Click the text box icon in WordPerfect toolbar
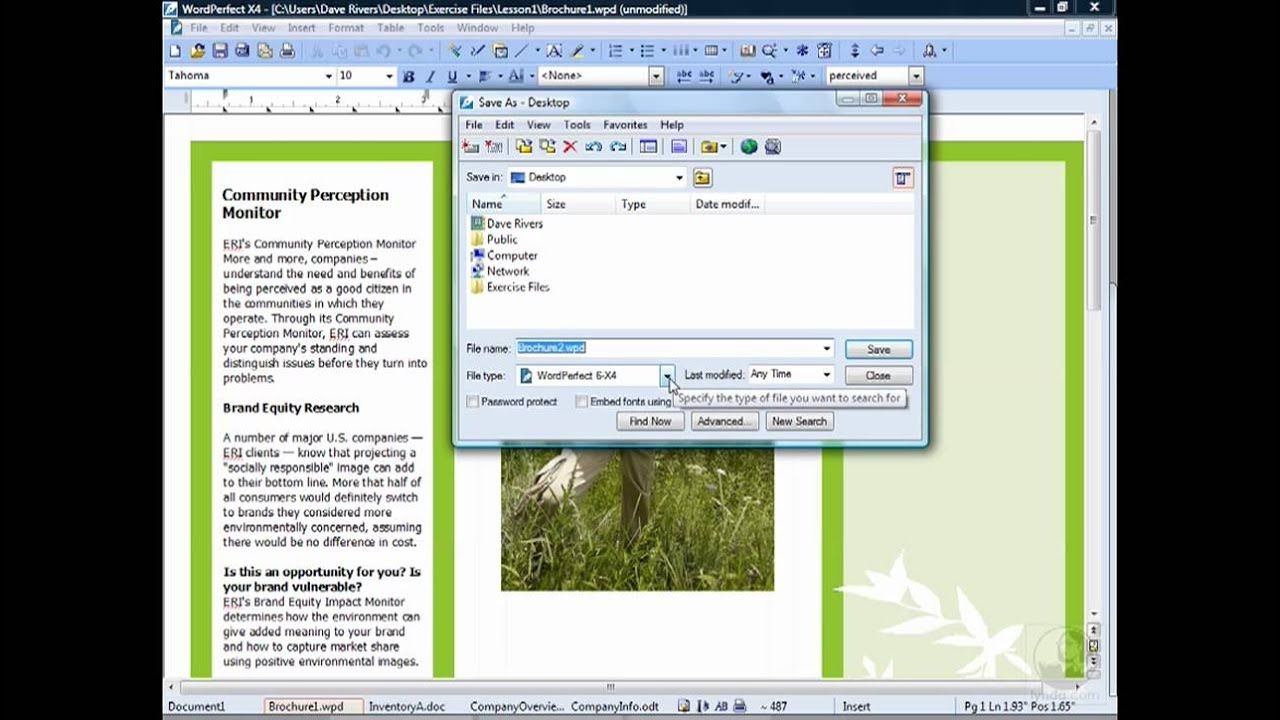The height and width of the screenshot is (720, 1280). tap(553, 51)
